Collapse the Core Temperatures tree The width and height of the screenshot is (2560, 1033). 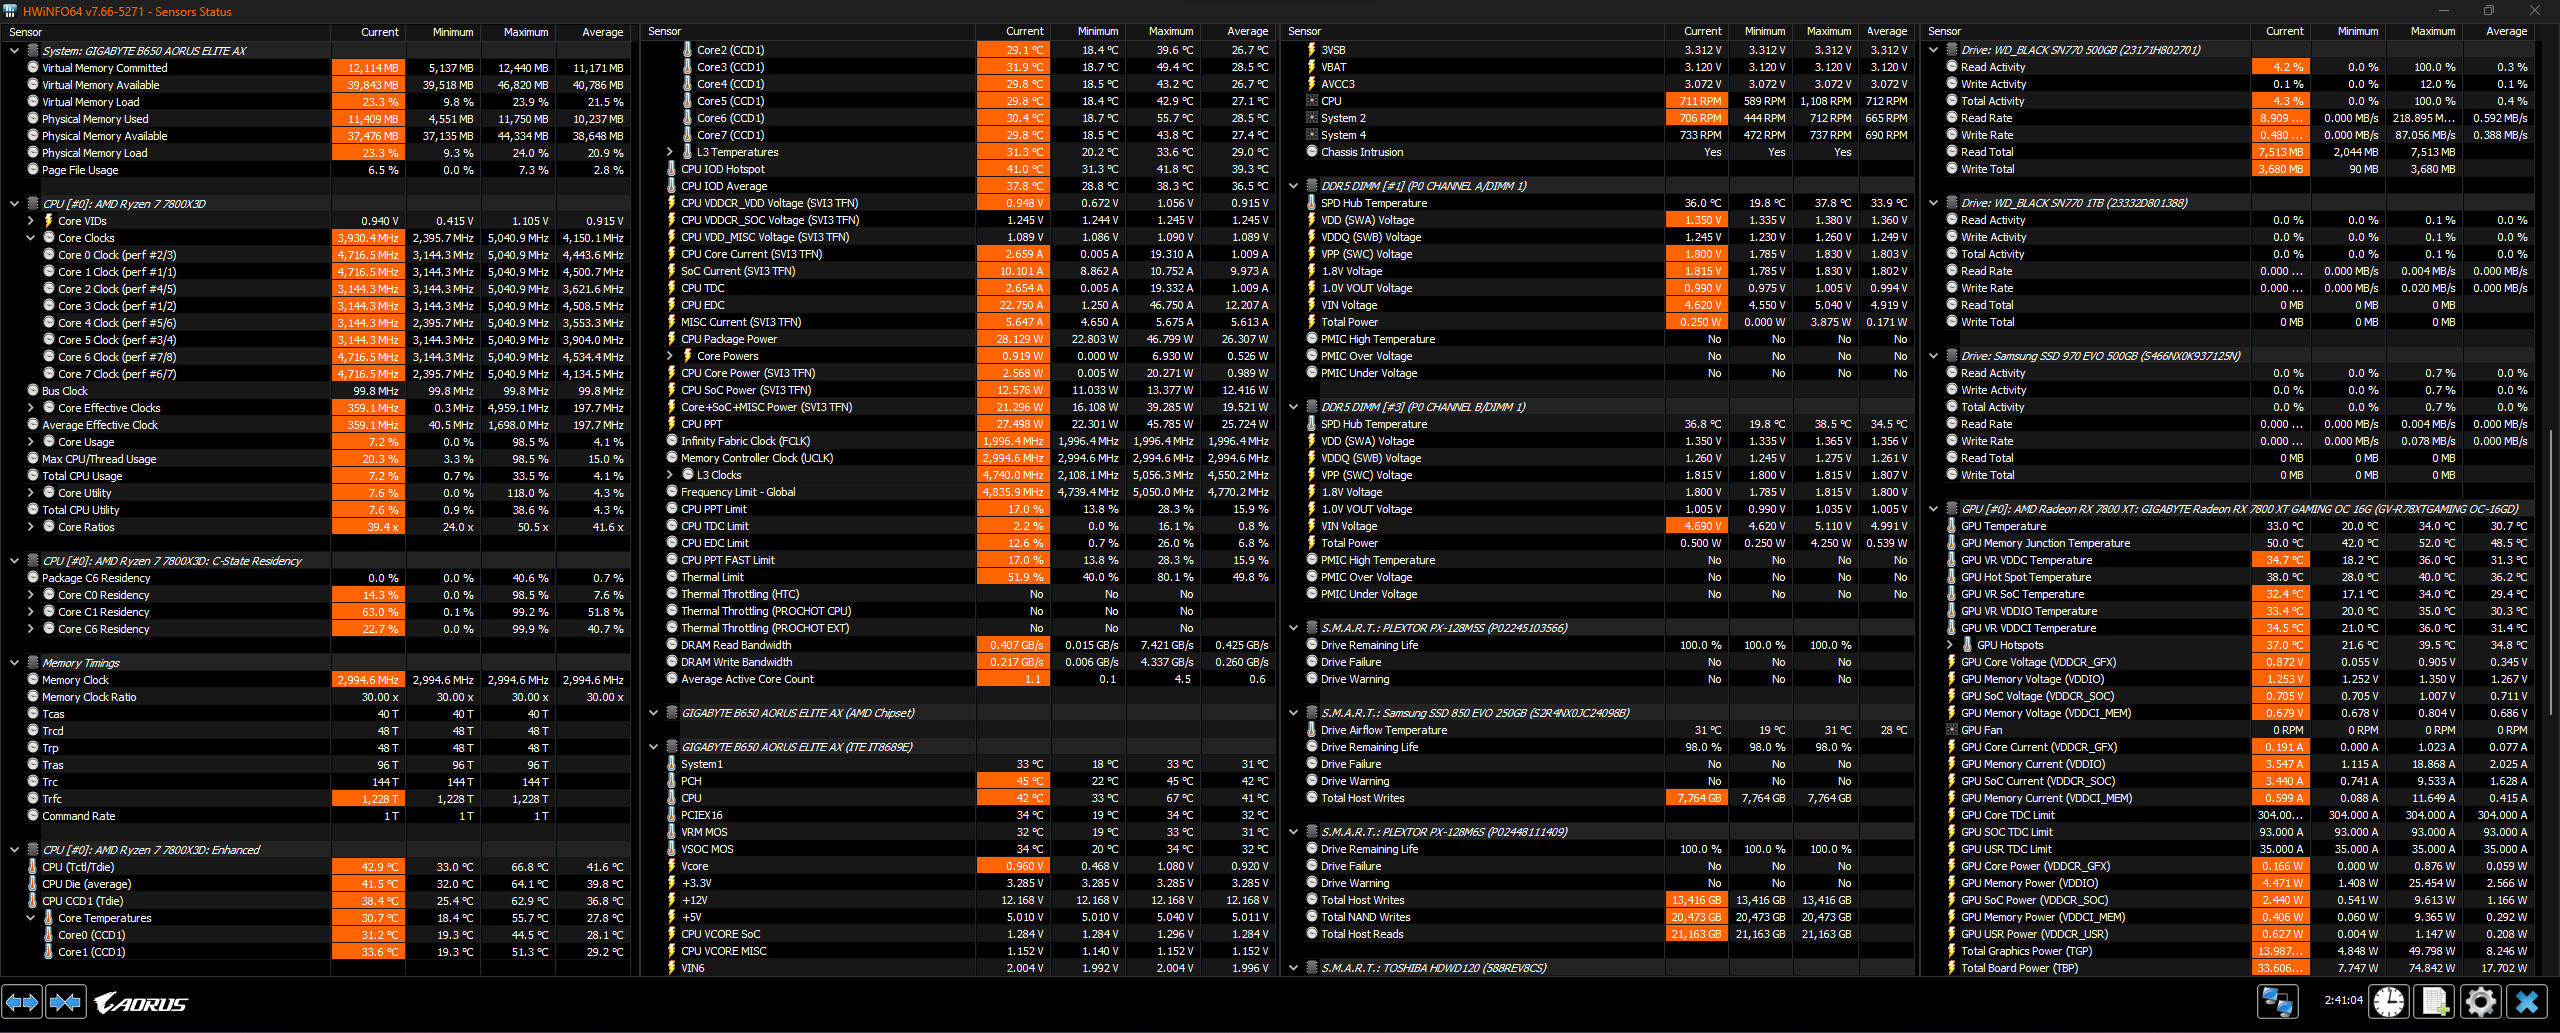point(30,918)
